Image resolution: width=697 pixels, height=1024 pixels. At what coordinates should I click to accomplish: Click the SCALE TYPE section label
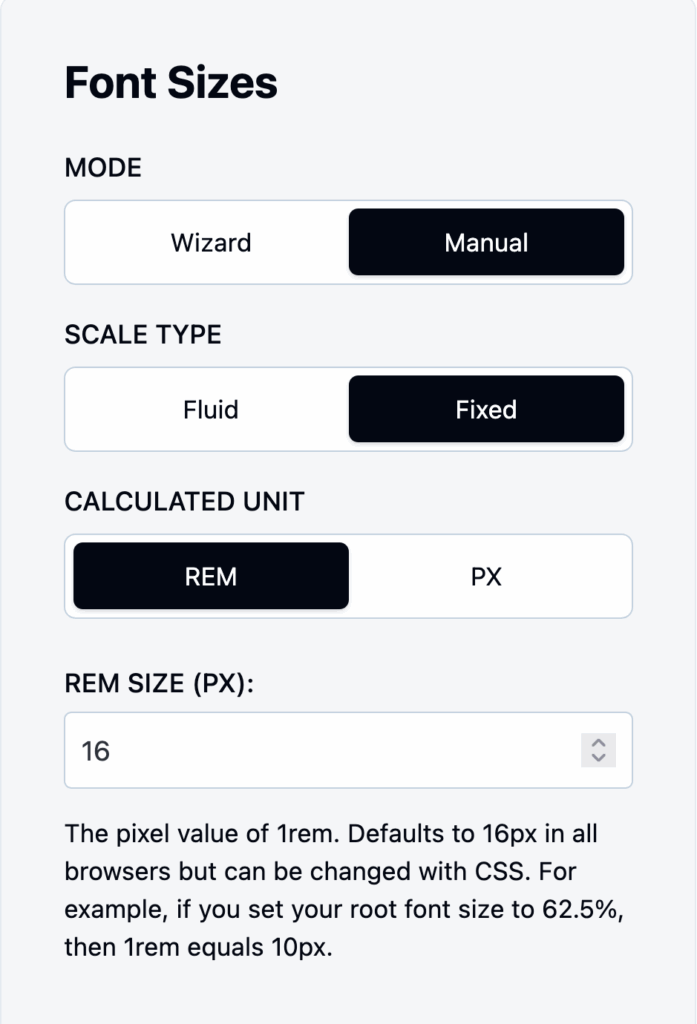click(142, 335)
